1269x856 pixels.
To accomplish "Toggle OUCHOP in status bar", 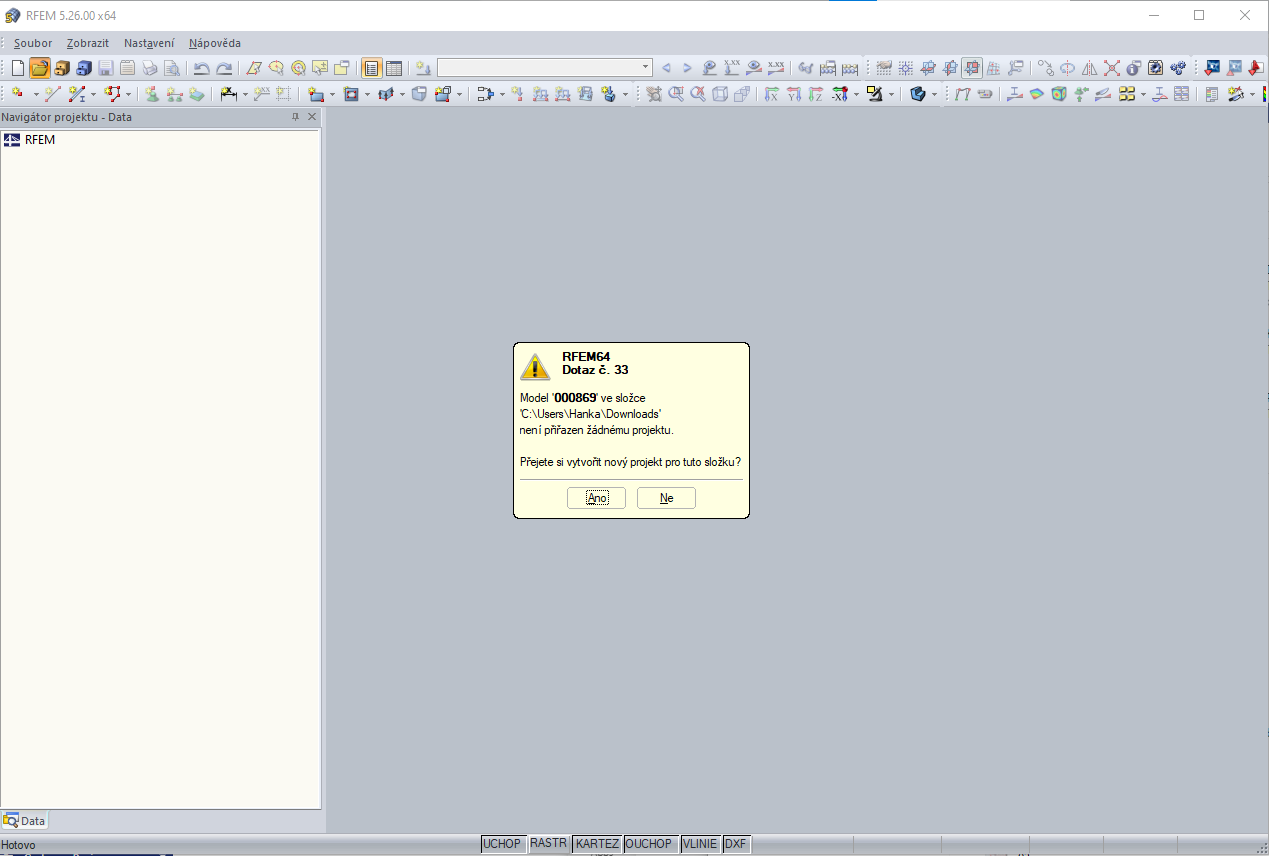I will (x=649, y=844).
